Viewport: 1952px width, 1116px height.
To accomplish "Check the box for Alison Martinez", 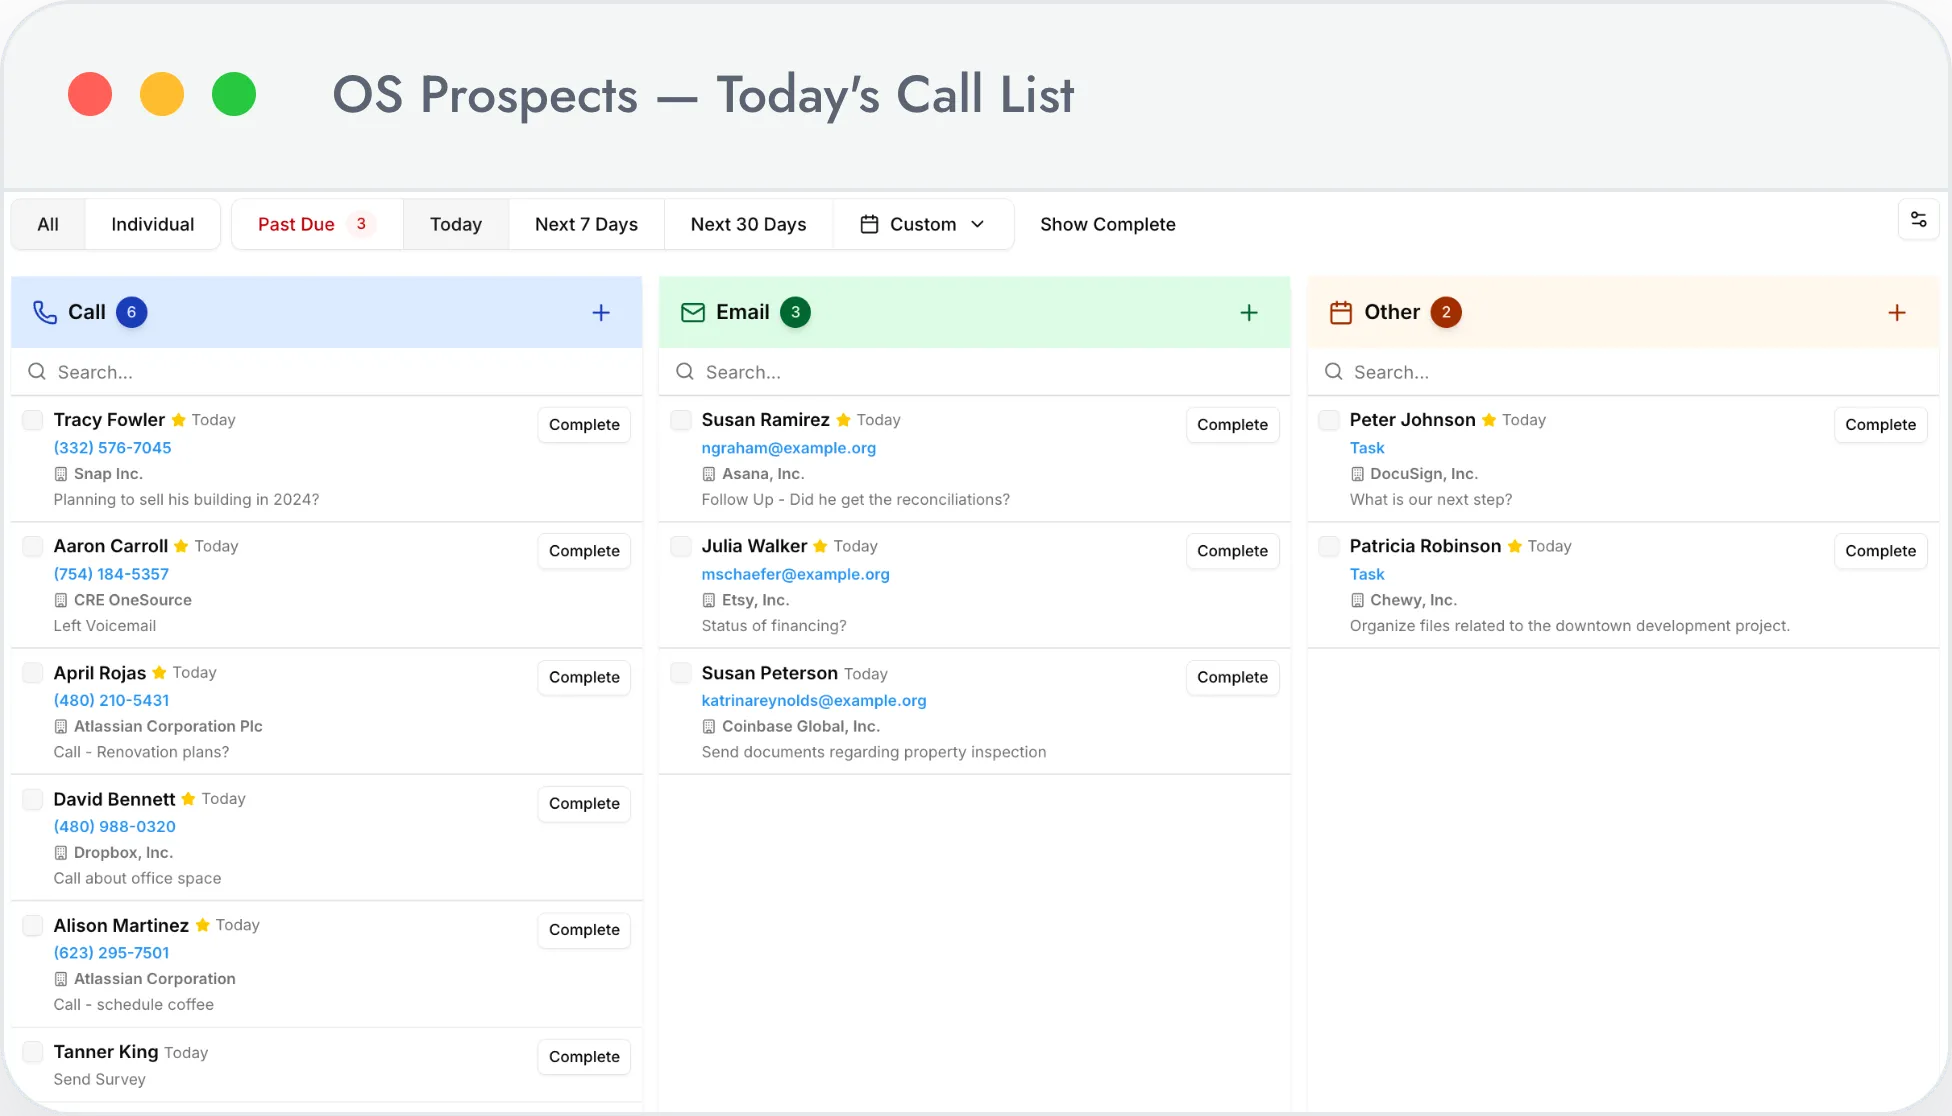I will pyautogui.click(x=33, y=925).
